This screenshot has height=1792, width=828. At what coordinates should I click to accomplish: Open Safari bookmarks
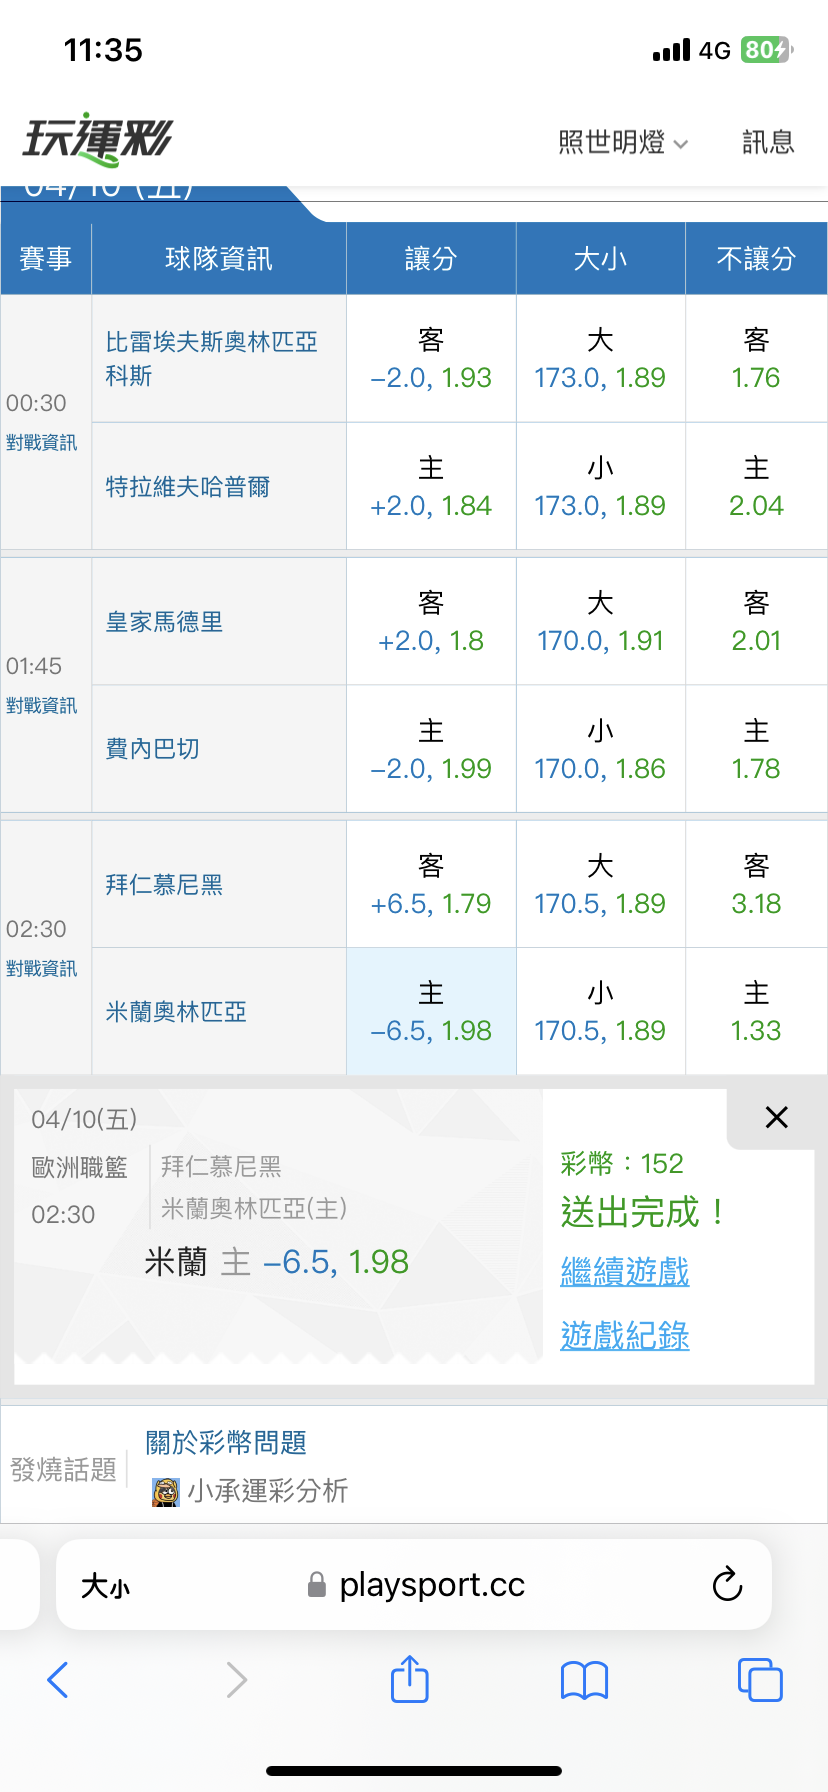coord(585,1680)
